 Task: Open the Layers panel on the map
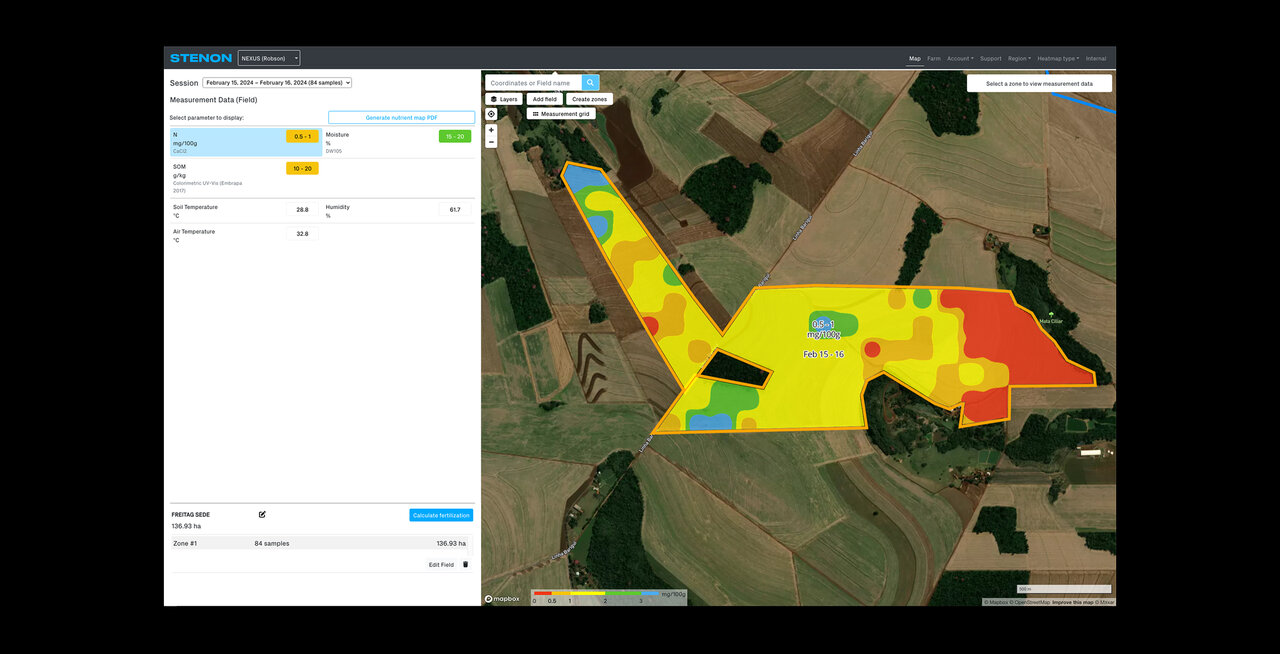pos(504,99)
